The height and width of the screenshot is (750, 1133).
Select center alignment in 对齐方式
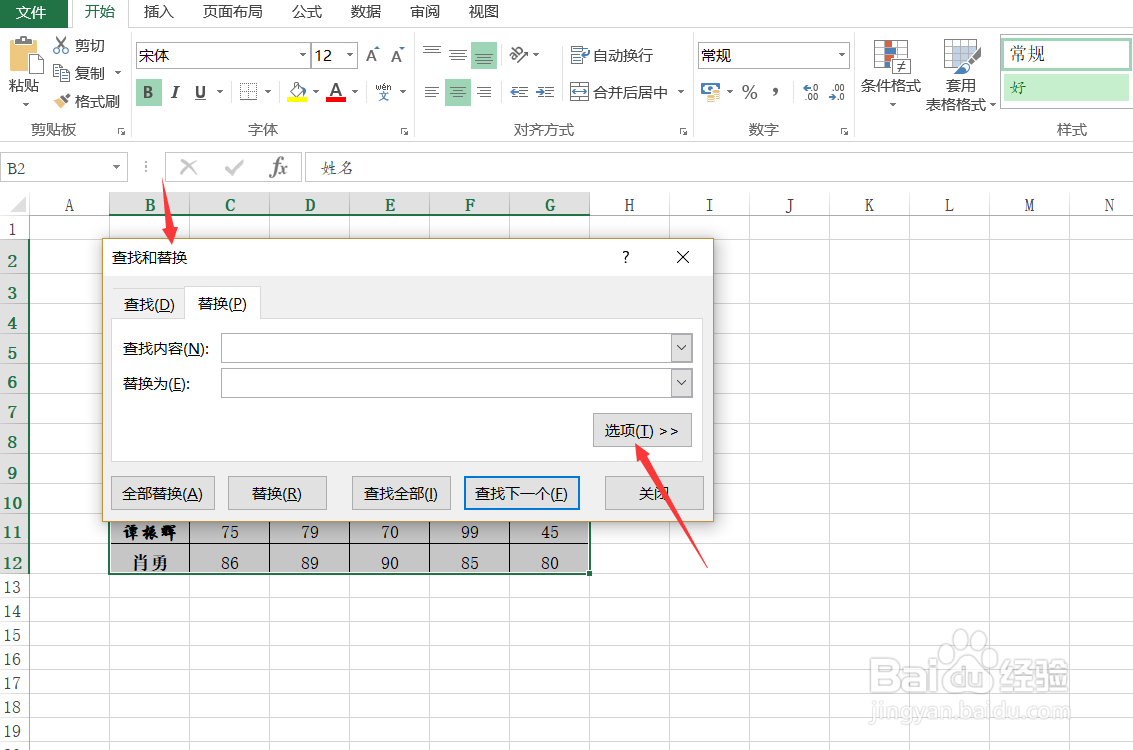pyautogui.click(x=457, y=92)
